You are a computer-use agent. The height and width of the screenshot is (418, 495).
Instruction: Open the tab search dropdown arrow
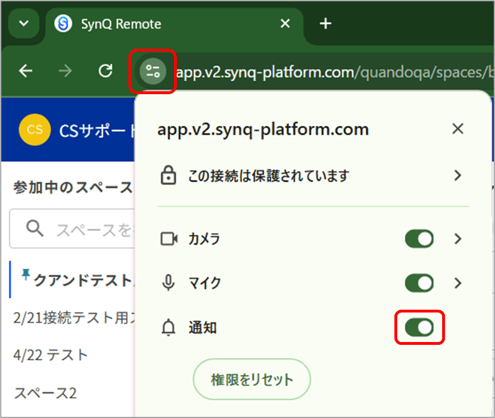point(24,24)
